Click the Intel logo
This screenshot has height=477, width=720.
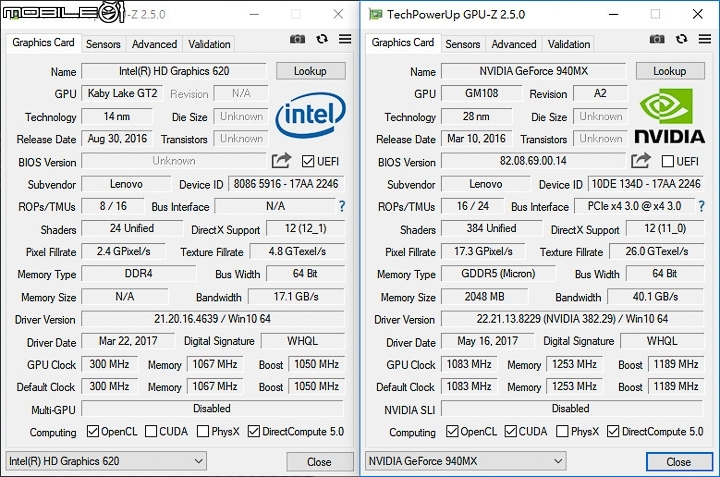(310, 115)
